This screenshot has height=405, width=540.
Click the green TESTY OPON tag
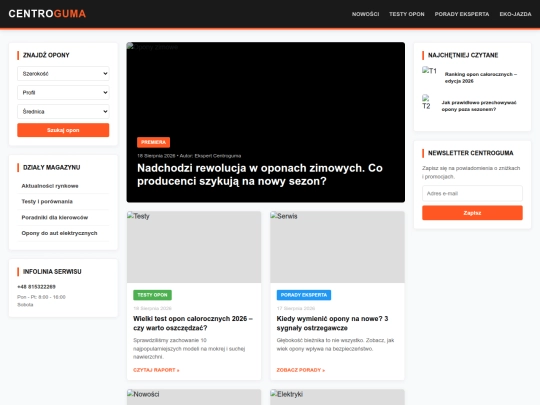(x=152, y=295)
